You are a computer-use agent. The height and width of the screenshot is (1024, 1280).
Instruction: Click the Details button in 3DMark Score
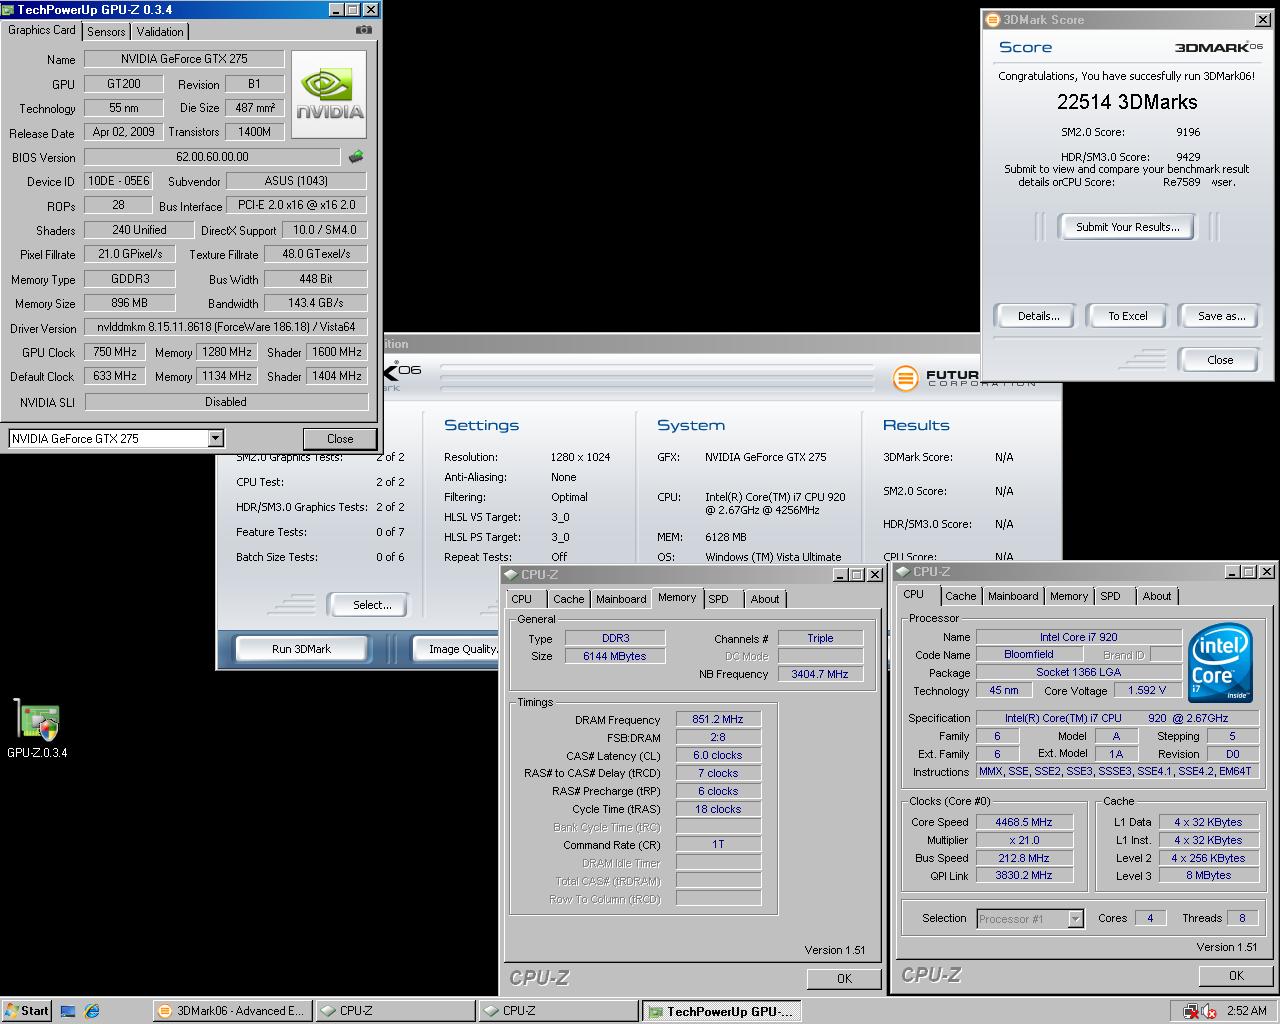pyautogui.click(x=1038, y=316)
